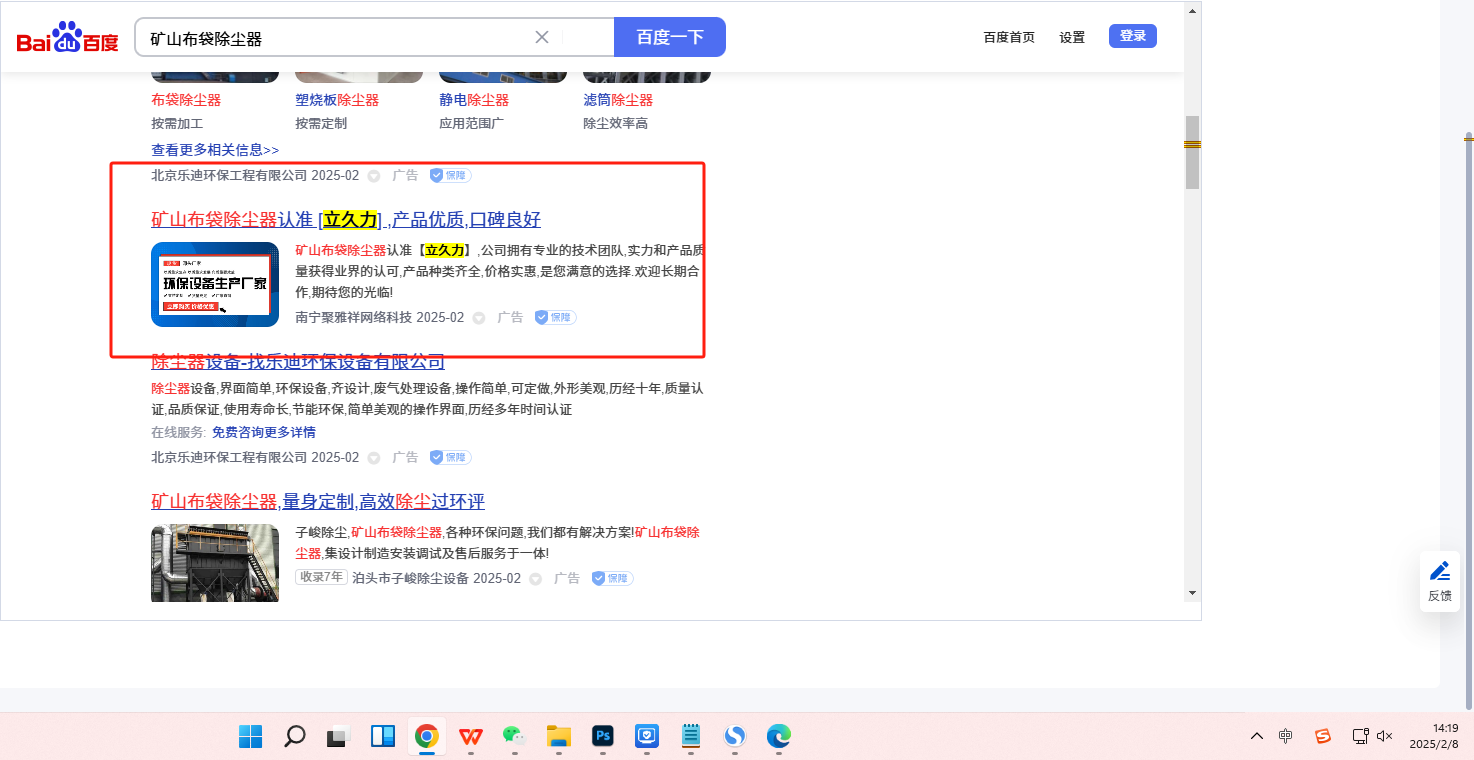Viewport: 1474px width, 760px height.
Task: Toggle the muted volume icon in tray
Action: 1385,736
